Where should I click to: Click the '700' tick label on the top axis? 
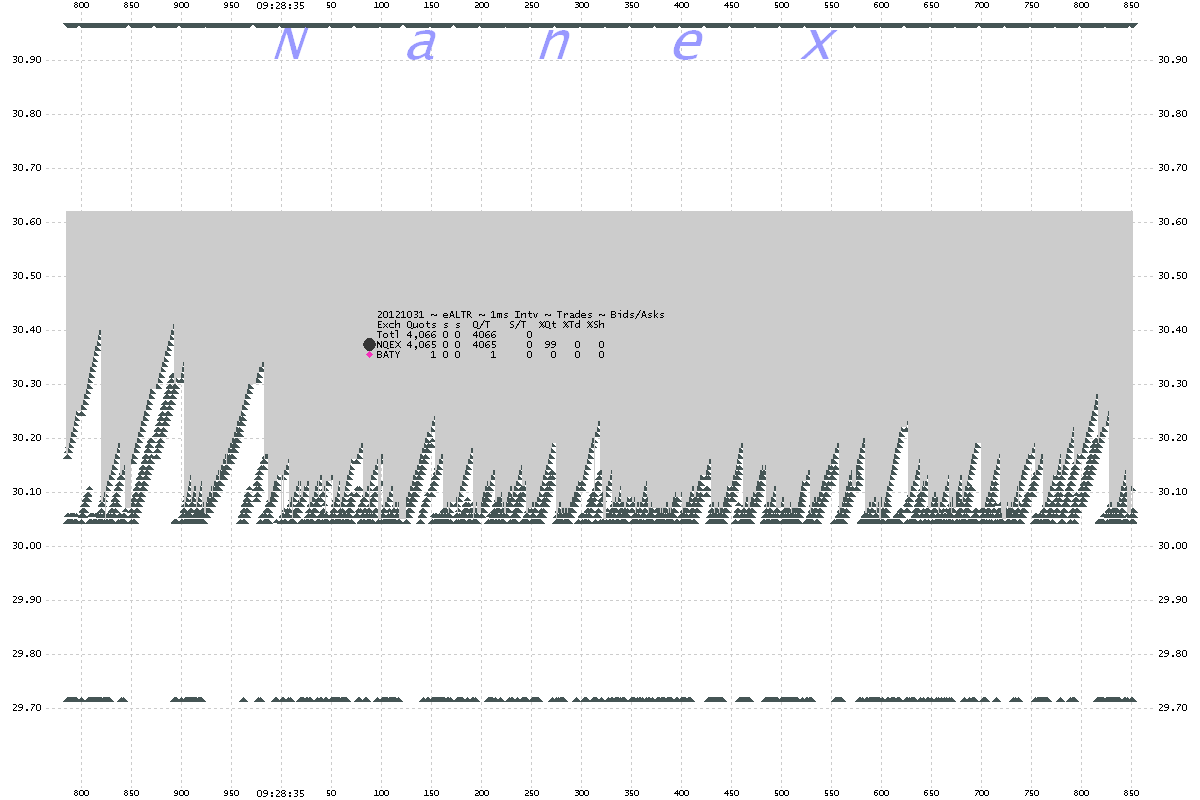[x=981, y=5]
